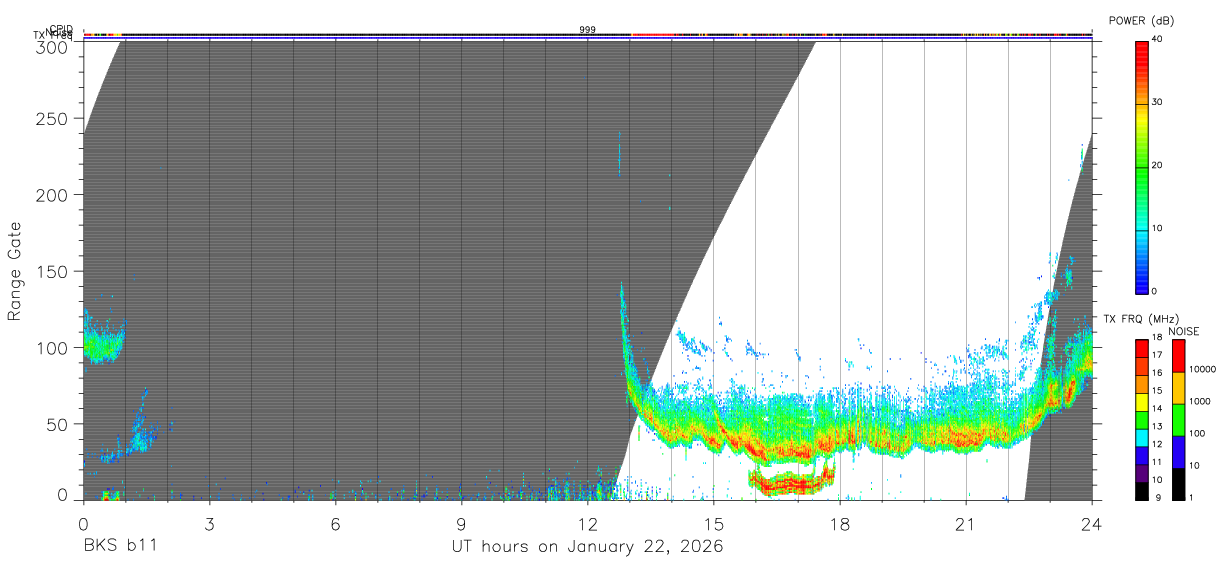Click the 18 UT hour tick label
Screen dimensions: 1228x567
[840, 523]
